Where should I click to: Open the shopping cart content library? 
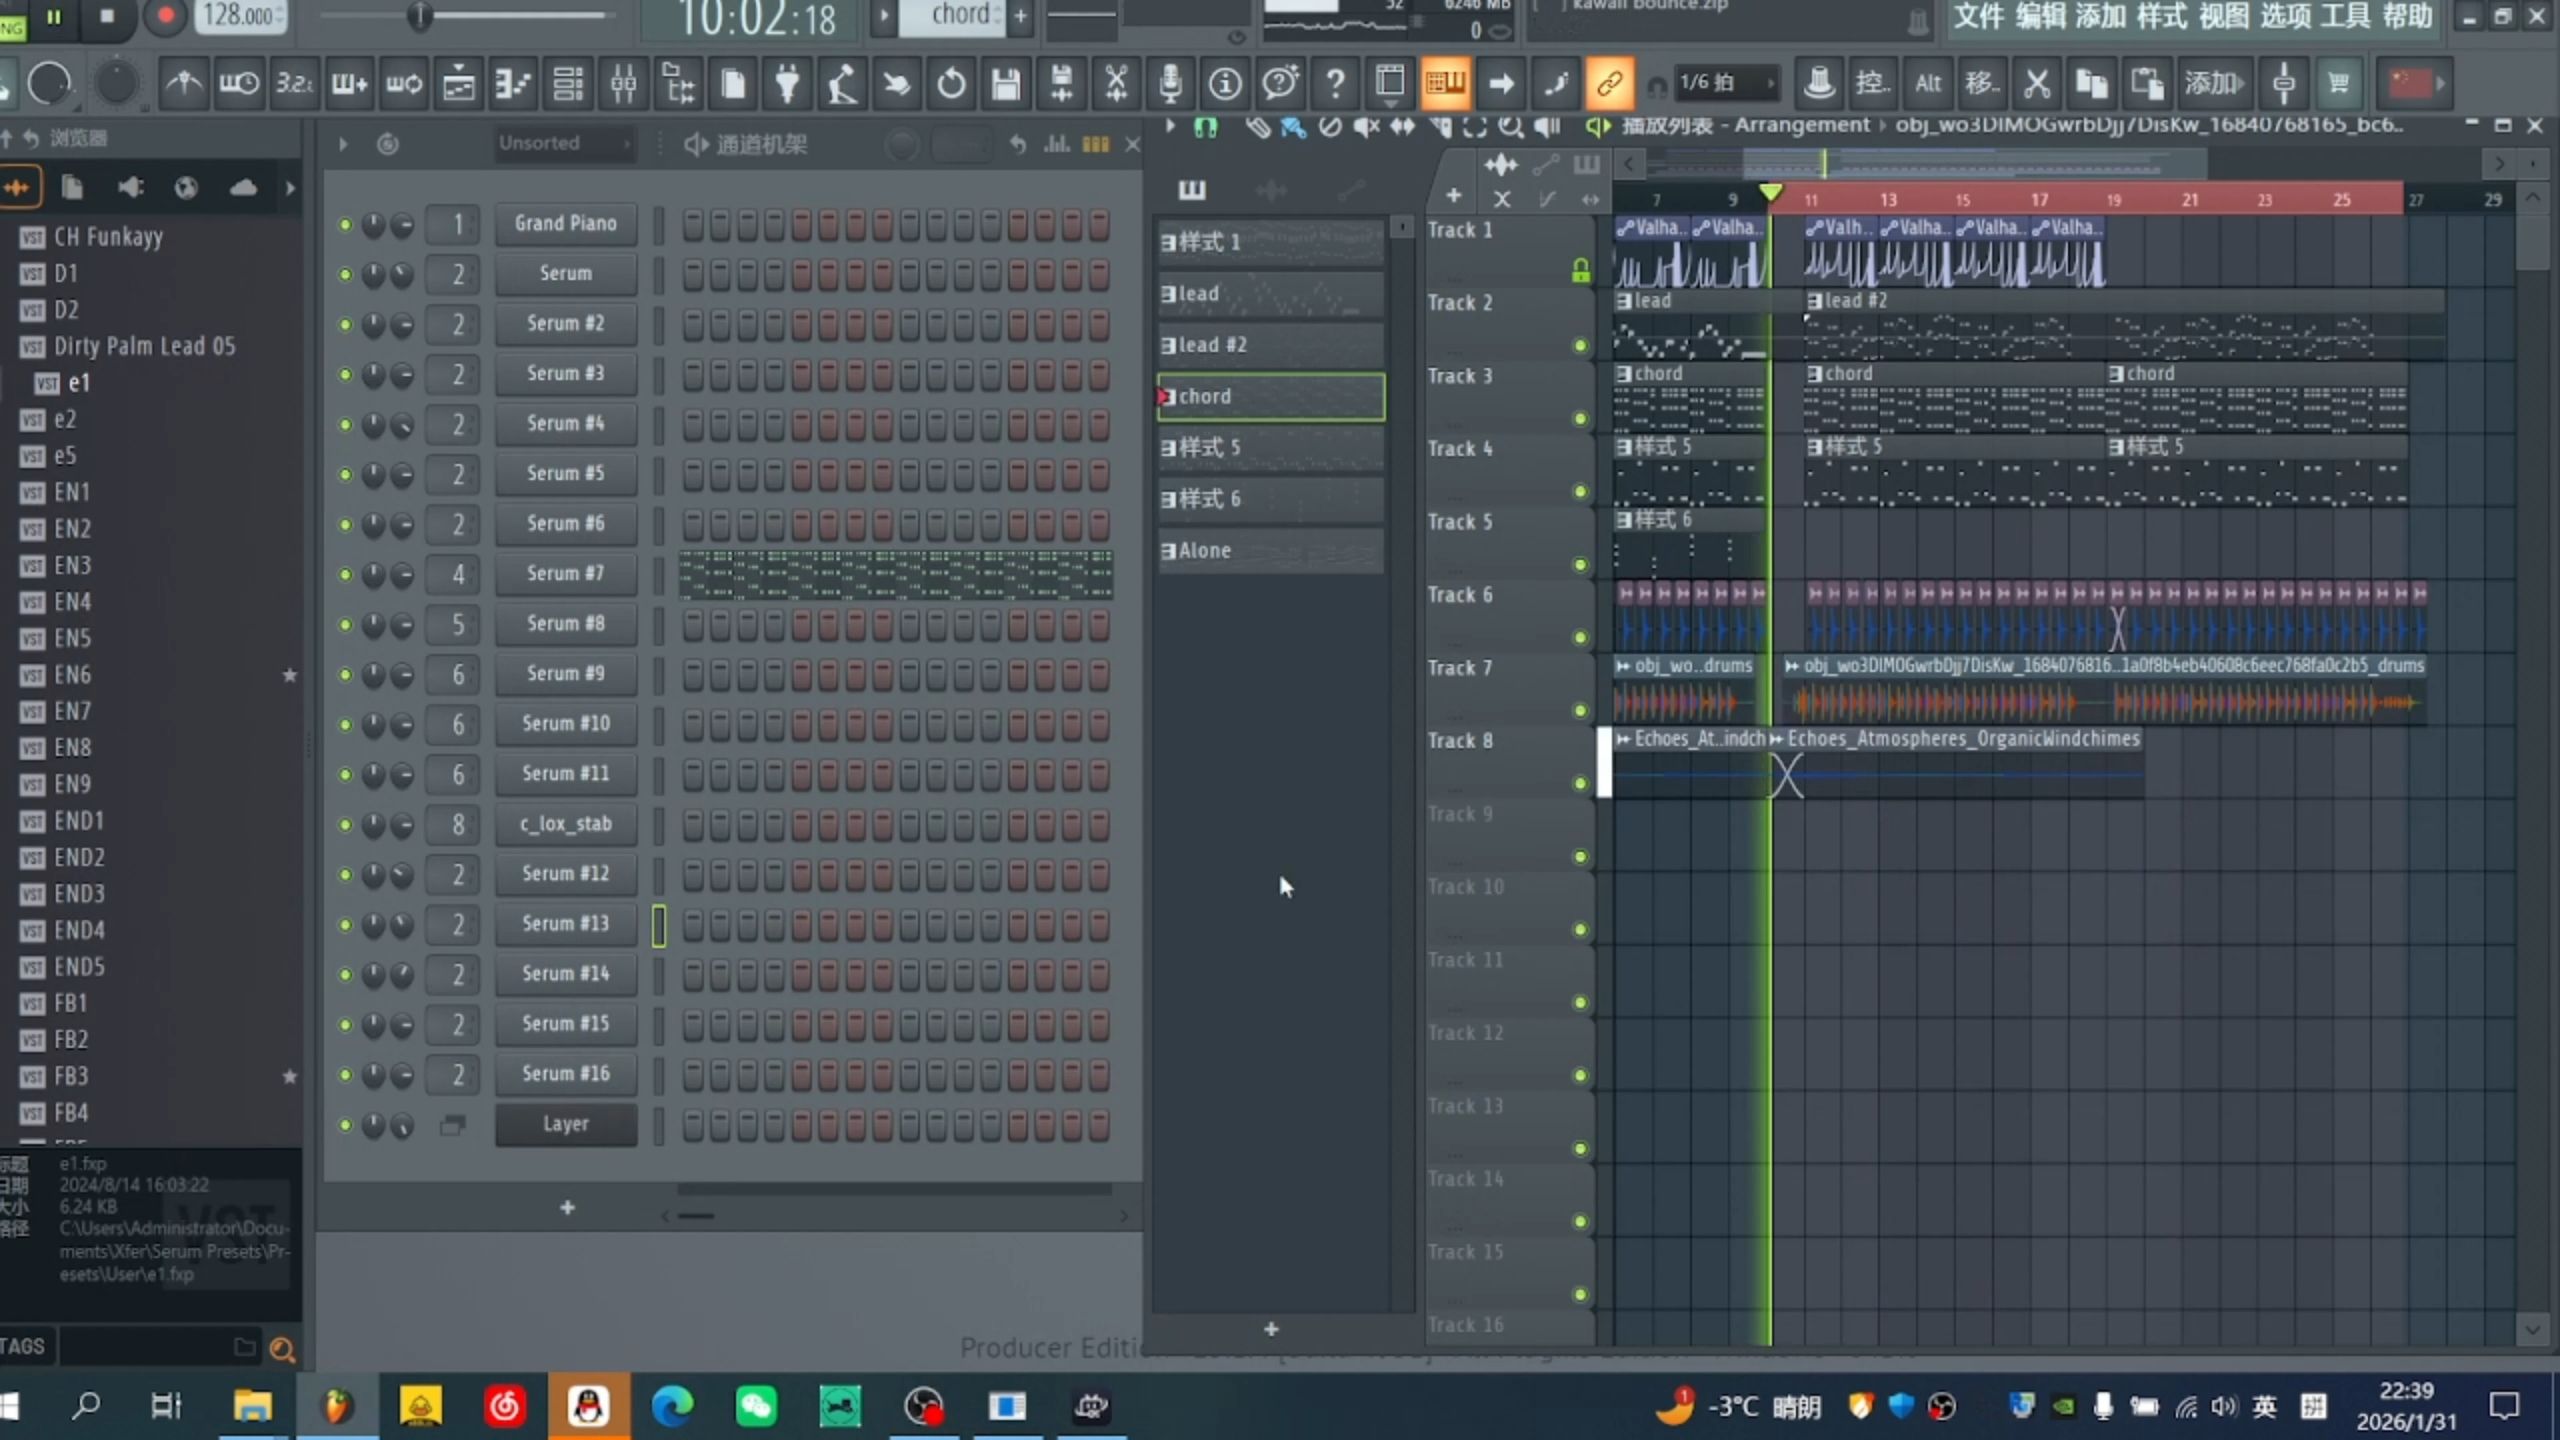coord(2338,84)
